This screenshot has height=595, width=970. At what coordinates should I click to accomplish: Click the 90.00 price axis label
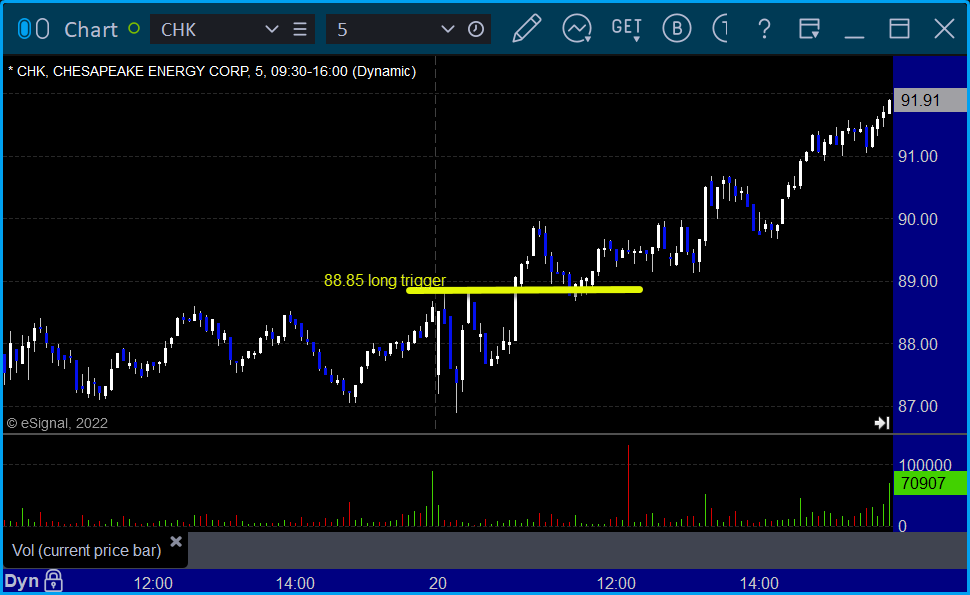point(917,219)
